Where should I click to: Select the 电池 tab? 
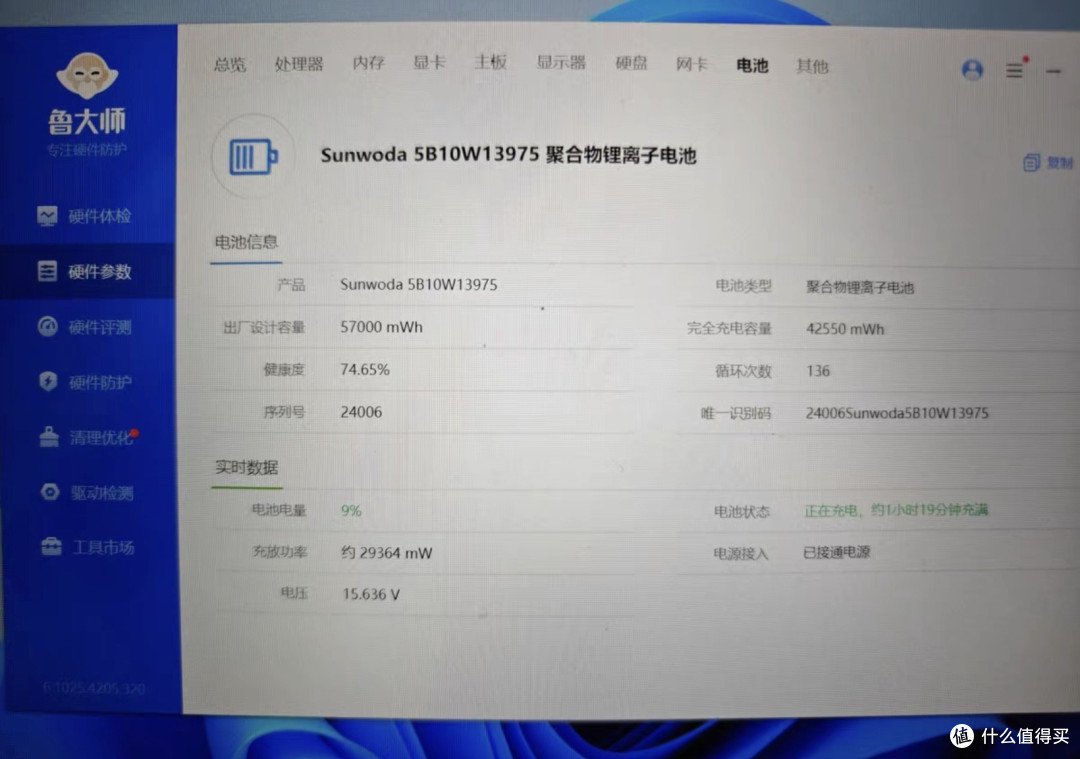tap(752, 65)
